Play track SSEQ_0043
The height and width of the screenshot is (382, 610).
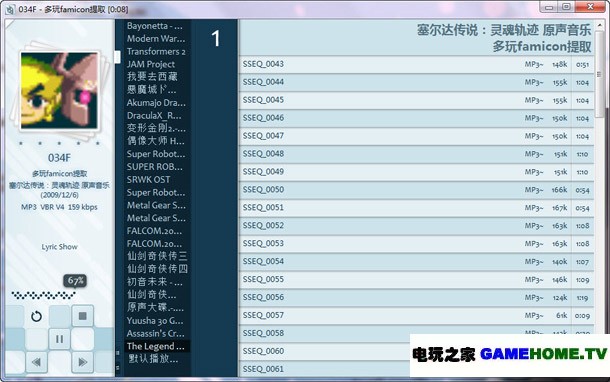pyautogui.click(x=416, y=64)
